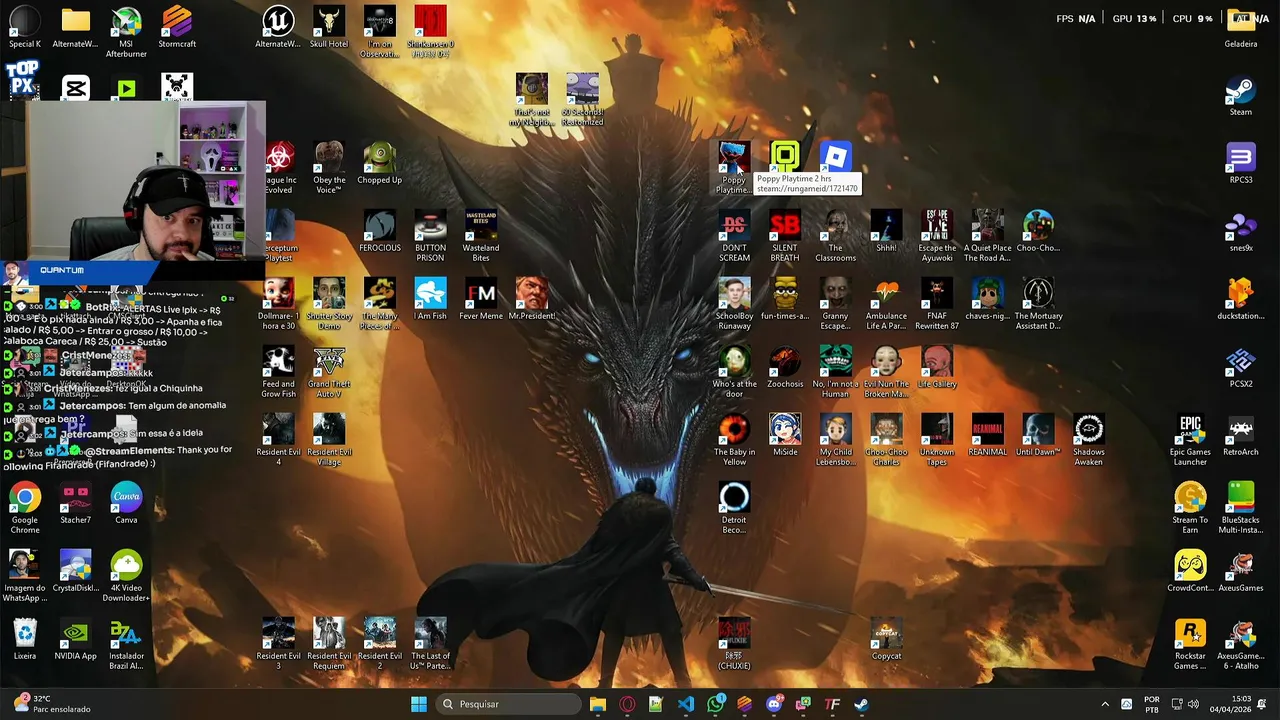Open the MSI Afterburner icon
The width and height of the screenshot is (1280, 720).
pyautogui.click(x=126, y=32)
